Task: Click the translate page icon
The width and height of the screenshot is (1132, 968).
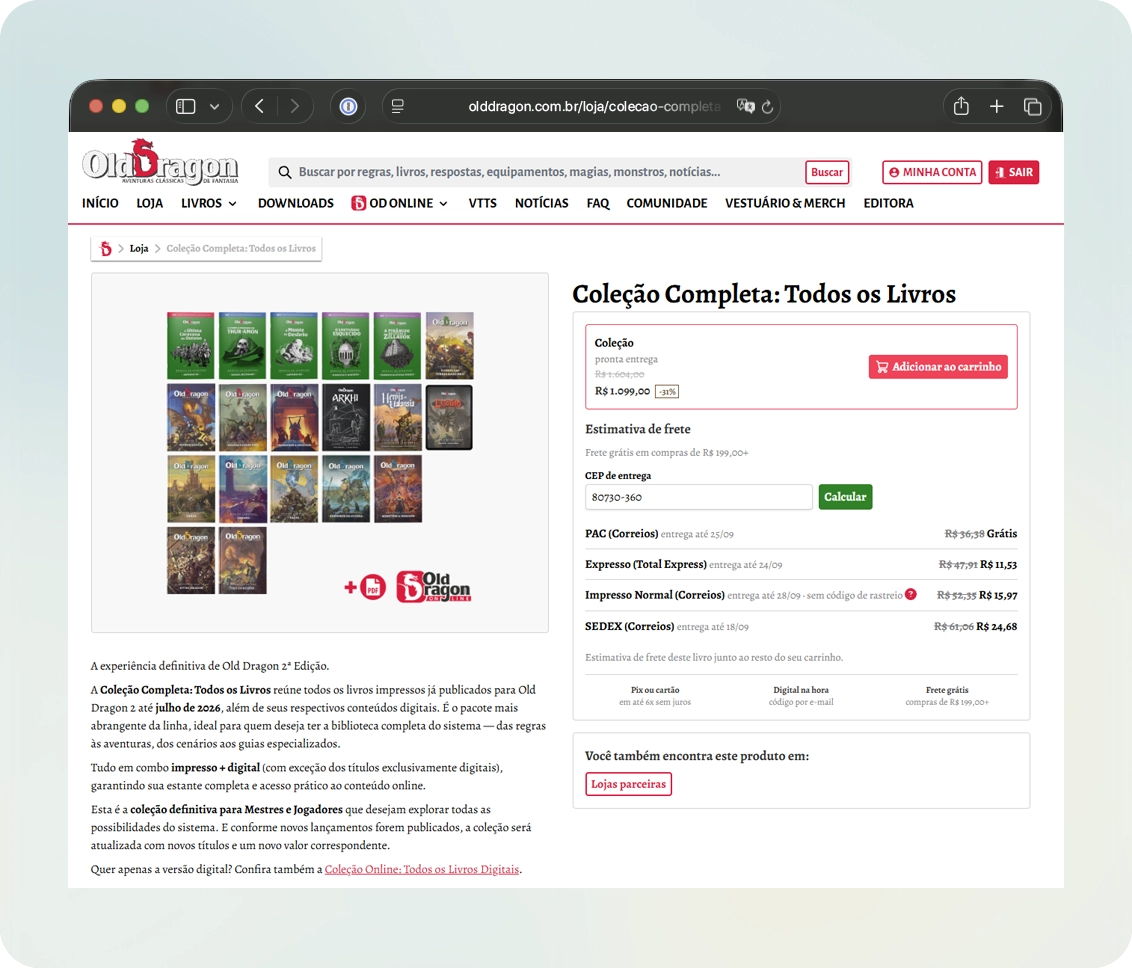Action: coord(745,107)
